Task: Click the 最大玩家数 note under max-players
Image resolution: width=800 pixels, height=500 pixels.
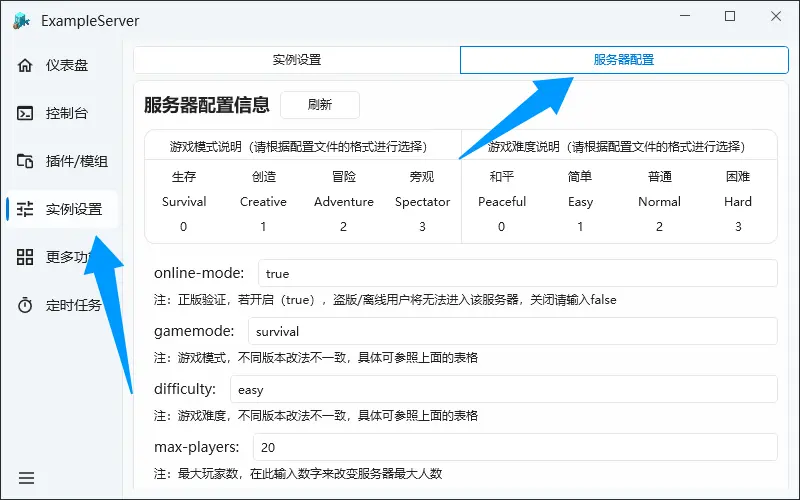Action: point(298,474)
